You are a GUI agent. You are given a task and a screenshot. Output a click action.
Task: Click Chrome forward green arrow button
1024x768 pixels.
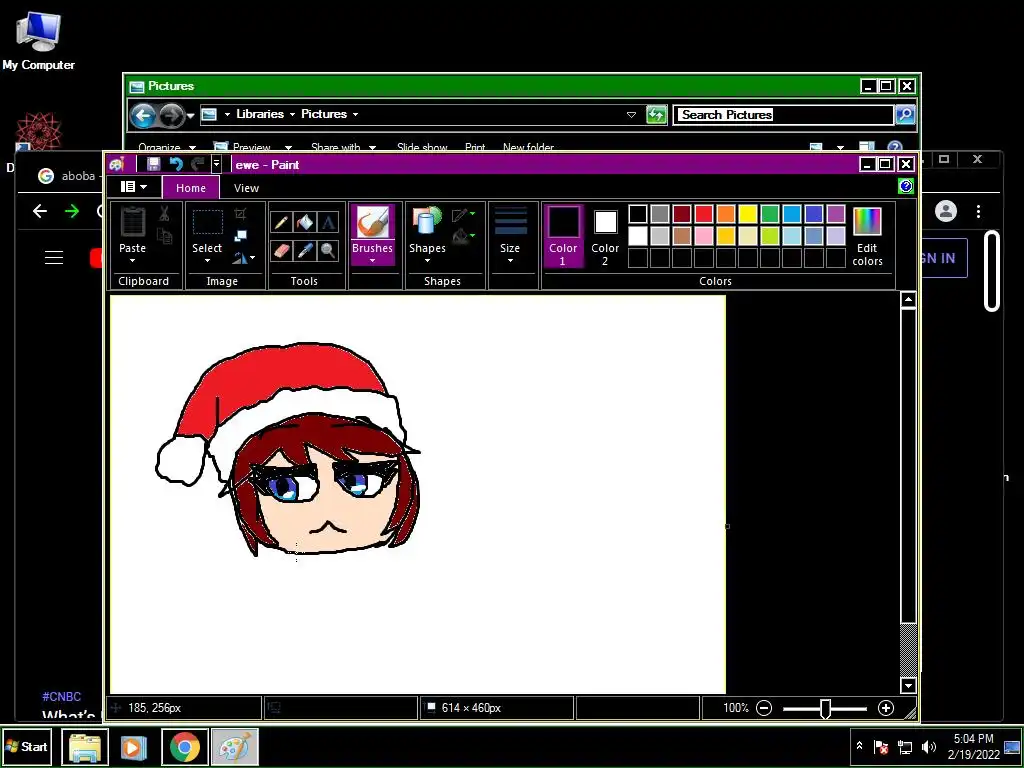coord(72,211)
